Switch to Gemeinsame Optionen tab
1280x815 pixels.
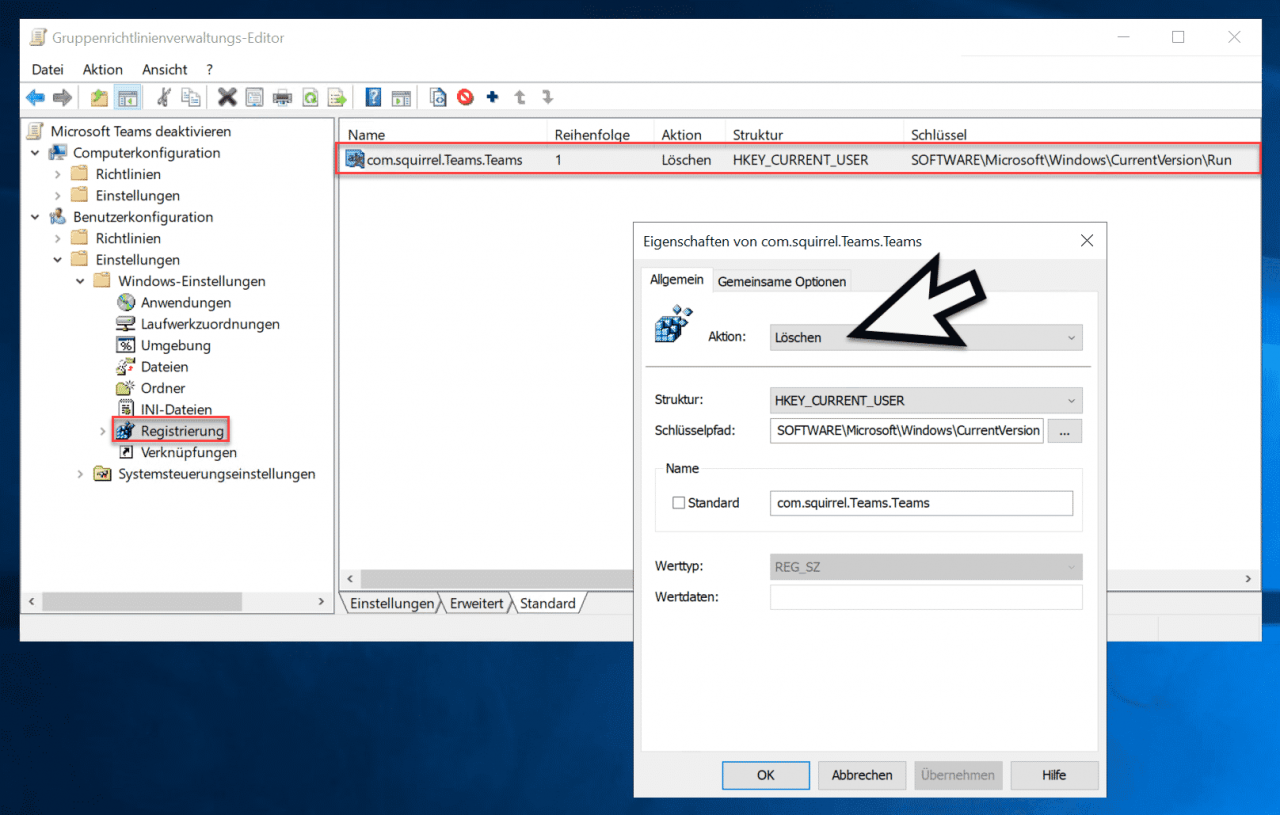(782, 281)
